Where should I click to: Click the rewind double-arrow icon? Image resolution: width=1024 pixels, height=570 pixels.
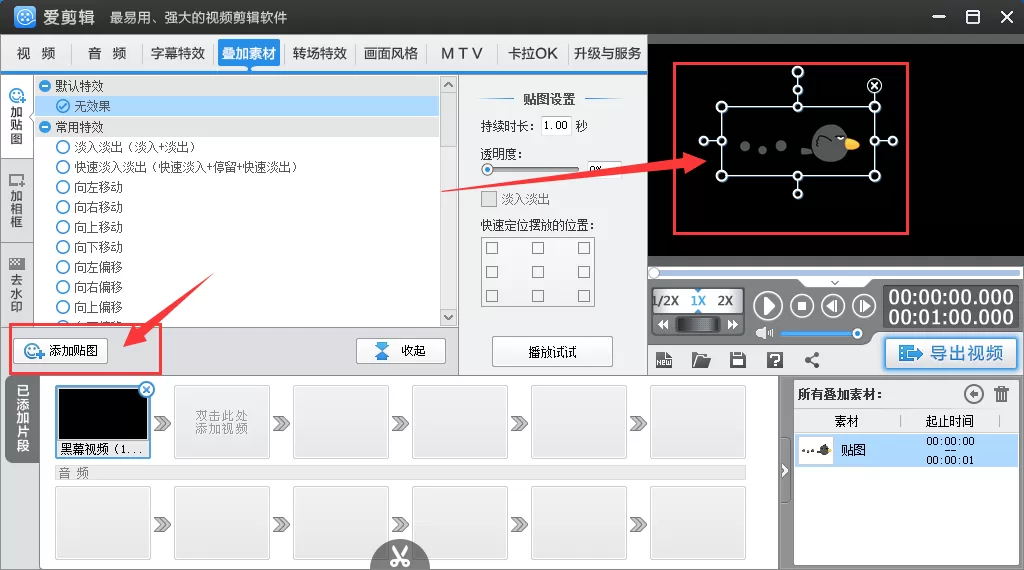pyautogui.click(x=663, y=325)
